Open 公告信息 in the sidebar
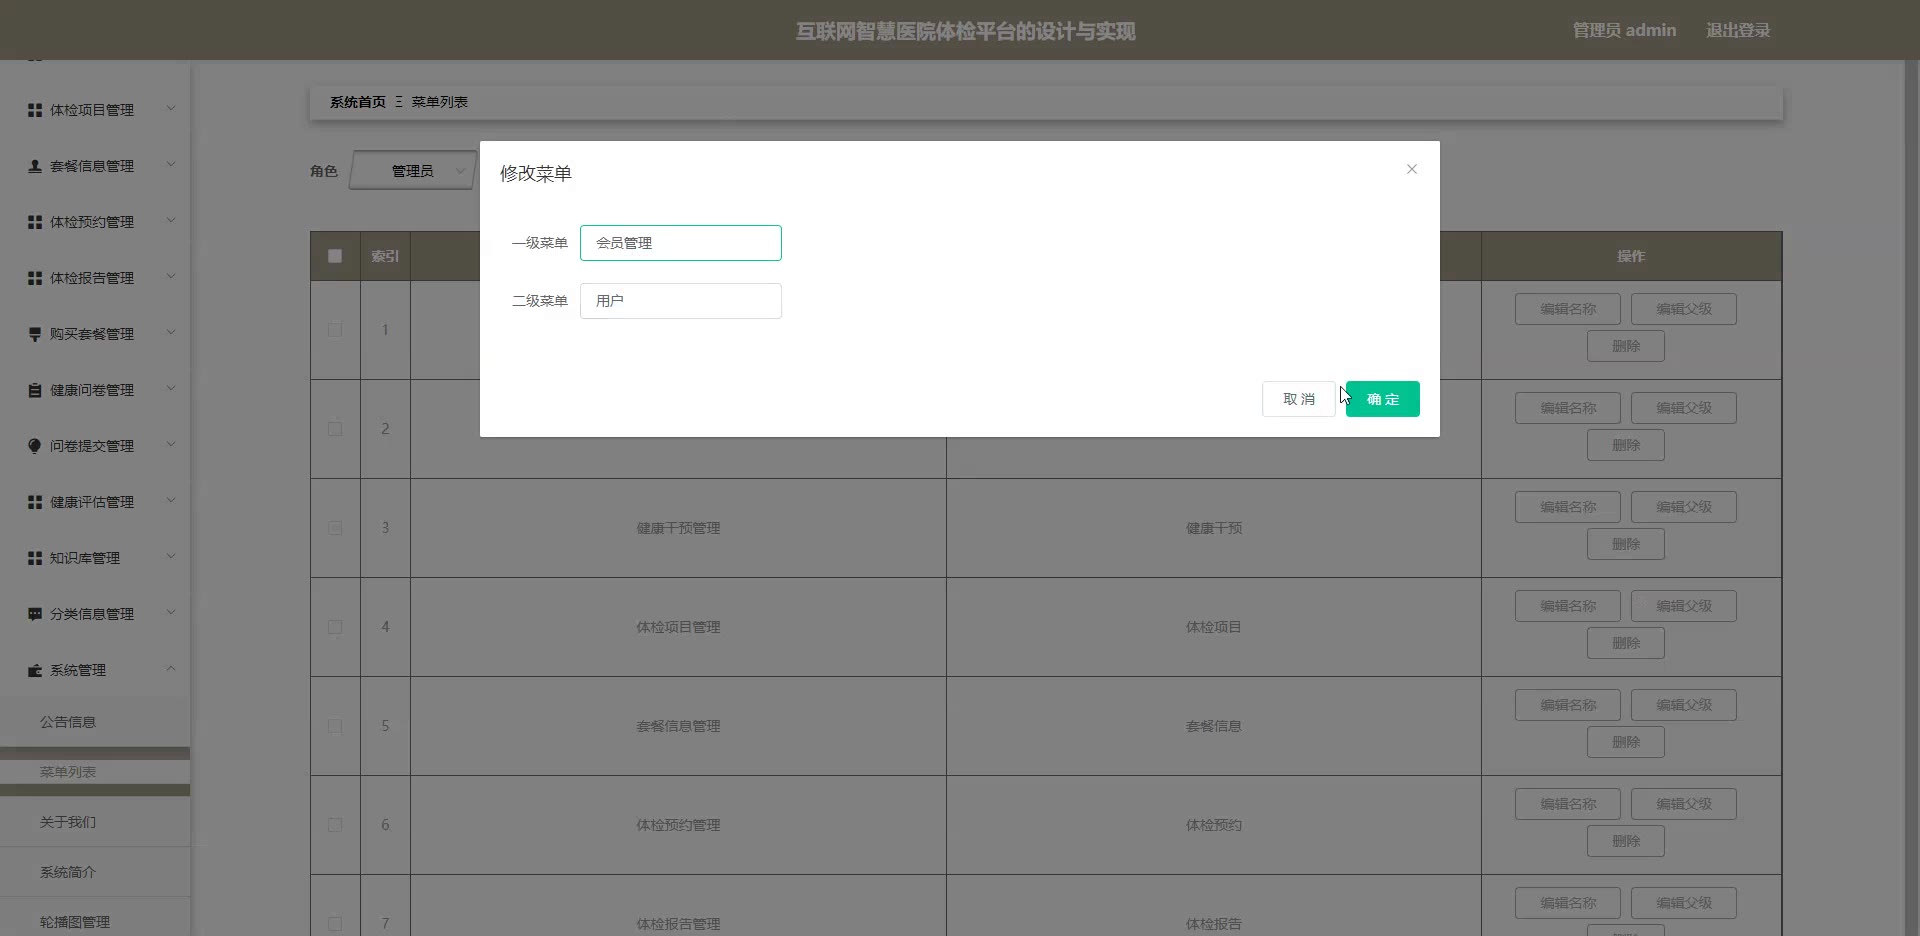The height and width of the screenshot is (936, 1920). click(x=68, y=722)
